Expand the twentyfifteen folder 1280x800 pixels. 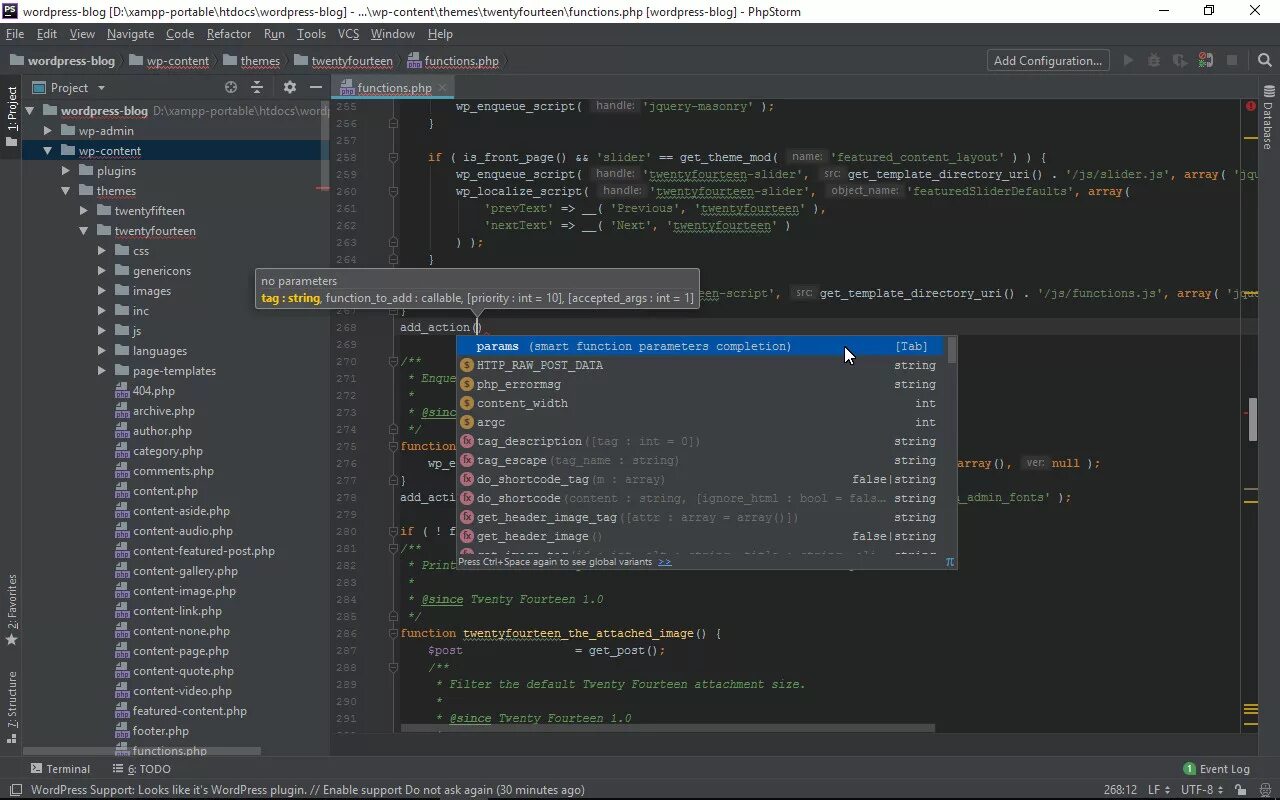[84, 211]
